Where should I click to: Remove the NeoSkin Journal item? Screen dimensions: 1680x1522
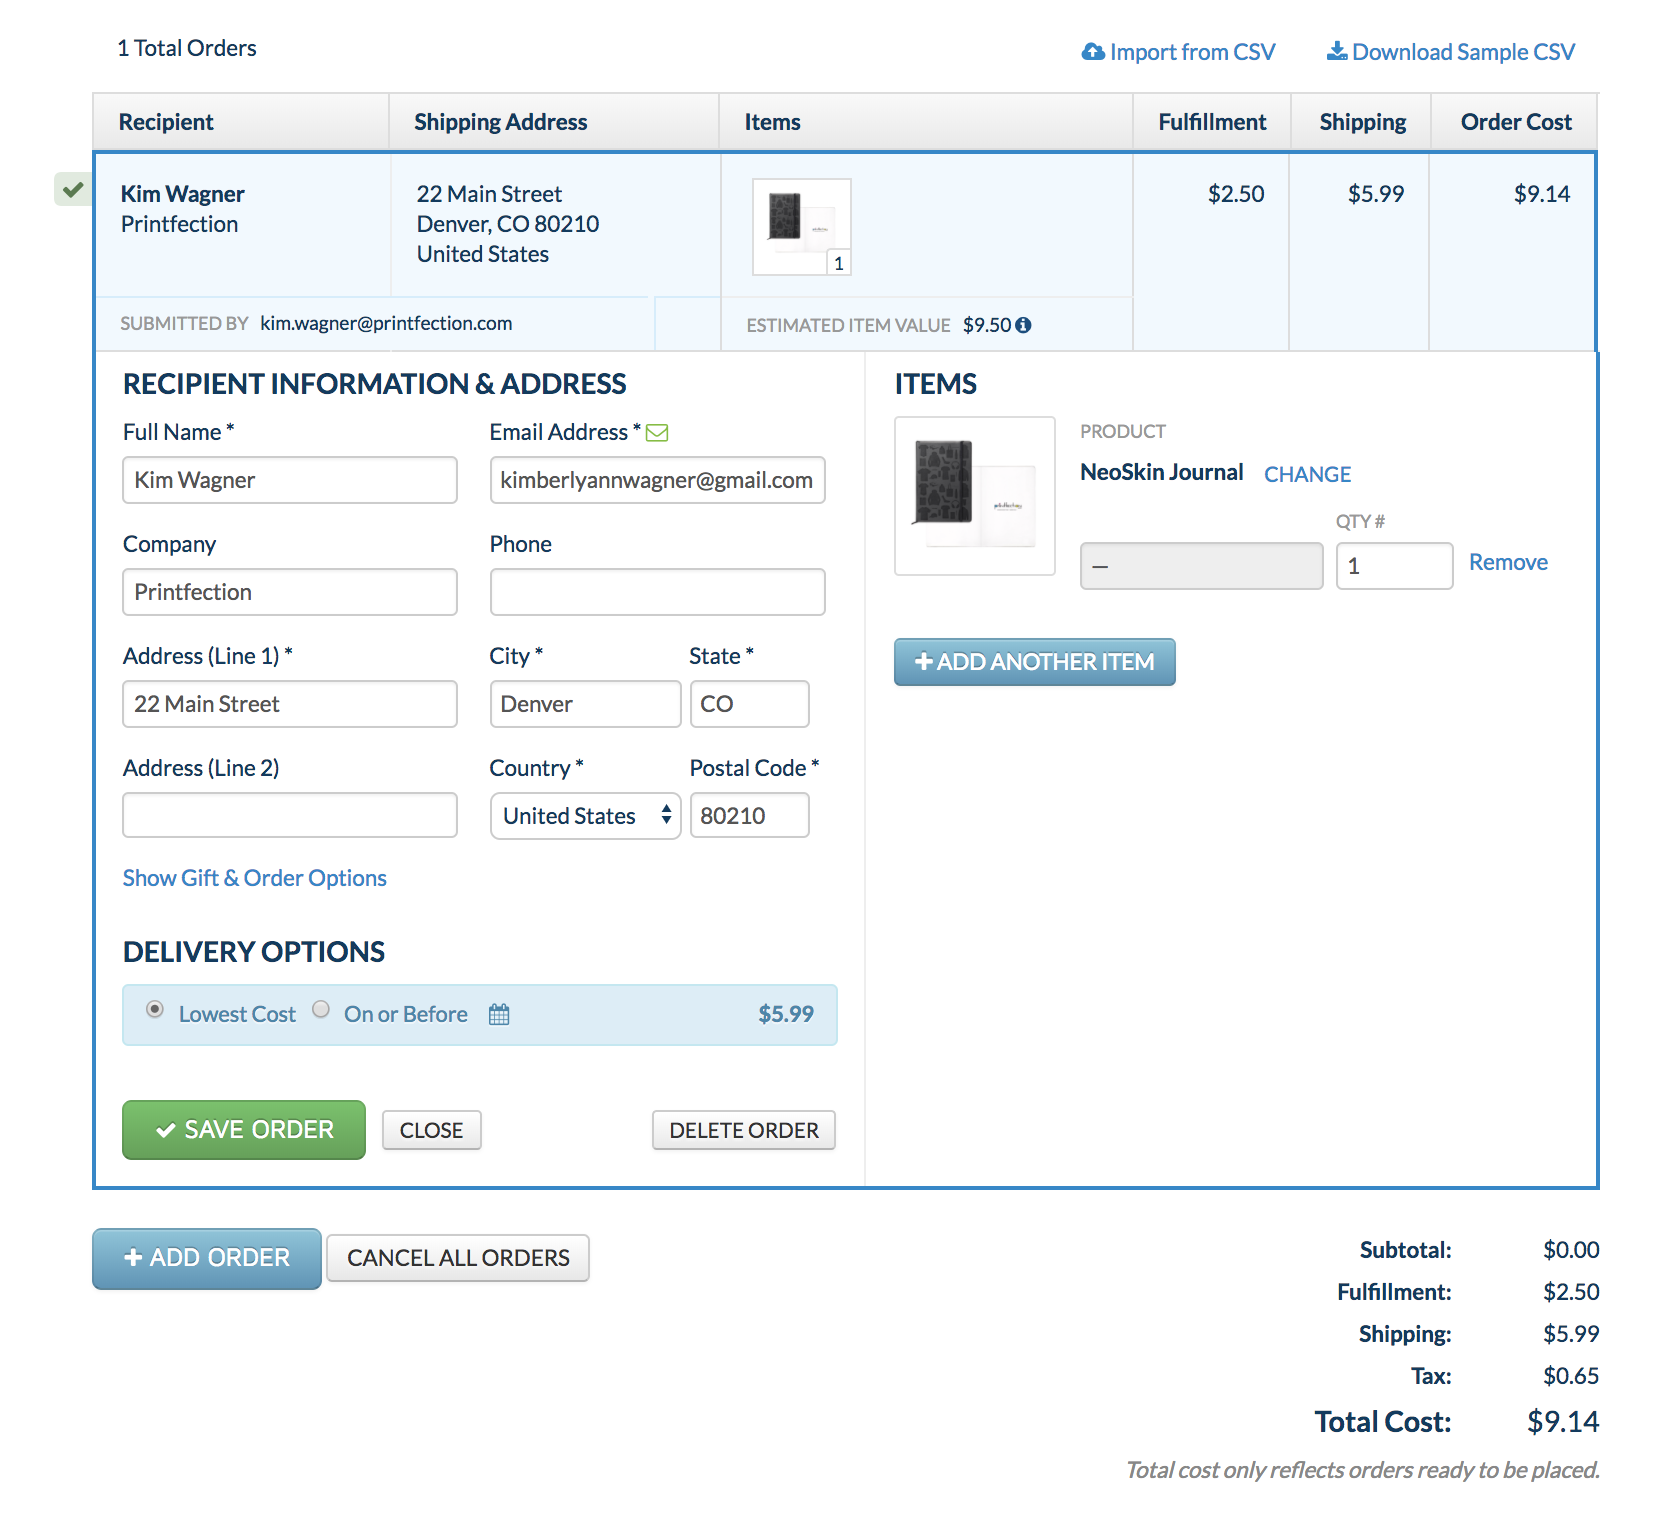tap(1507, 562)
